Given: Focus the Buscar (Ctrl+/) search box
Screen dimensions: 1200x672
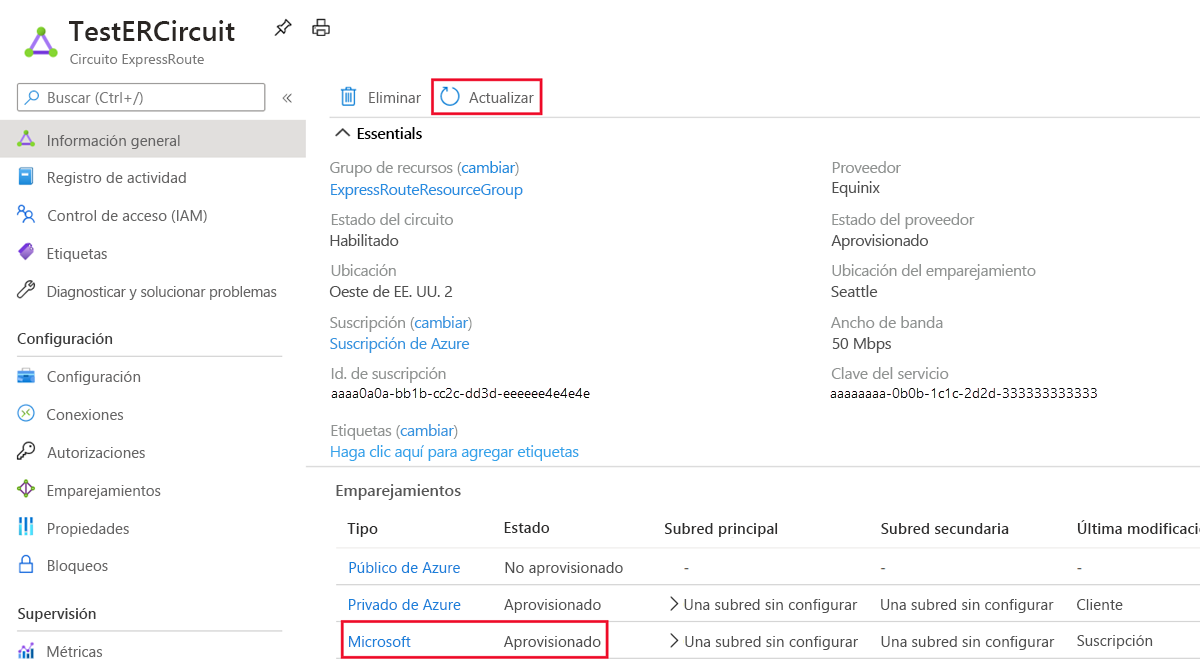Looking at the screenshot, I should (x=141, y=98).
